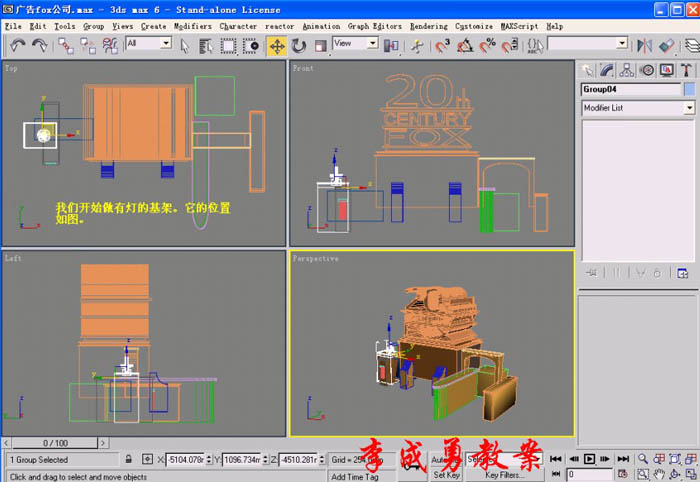
Task: Click Configure Modifier Sets icon
Action: [682, 273]
